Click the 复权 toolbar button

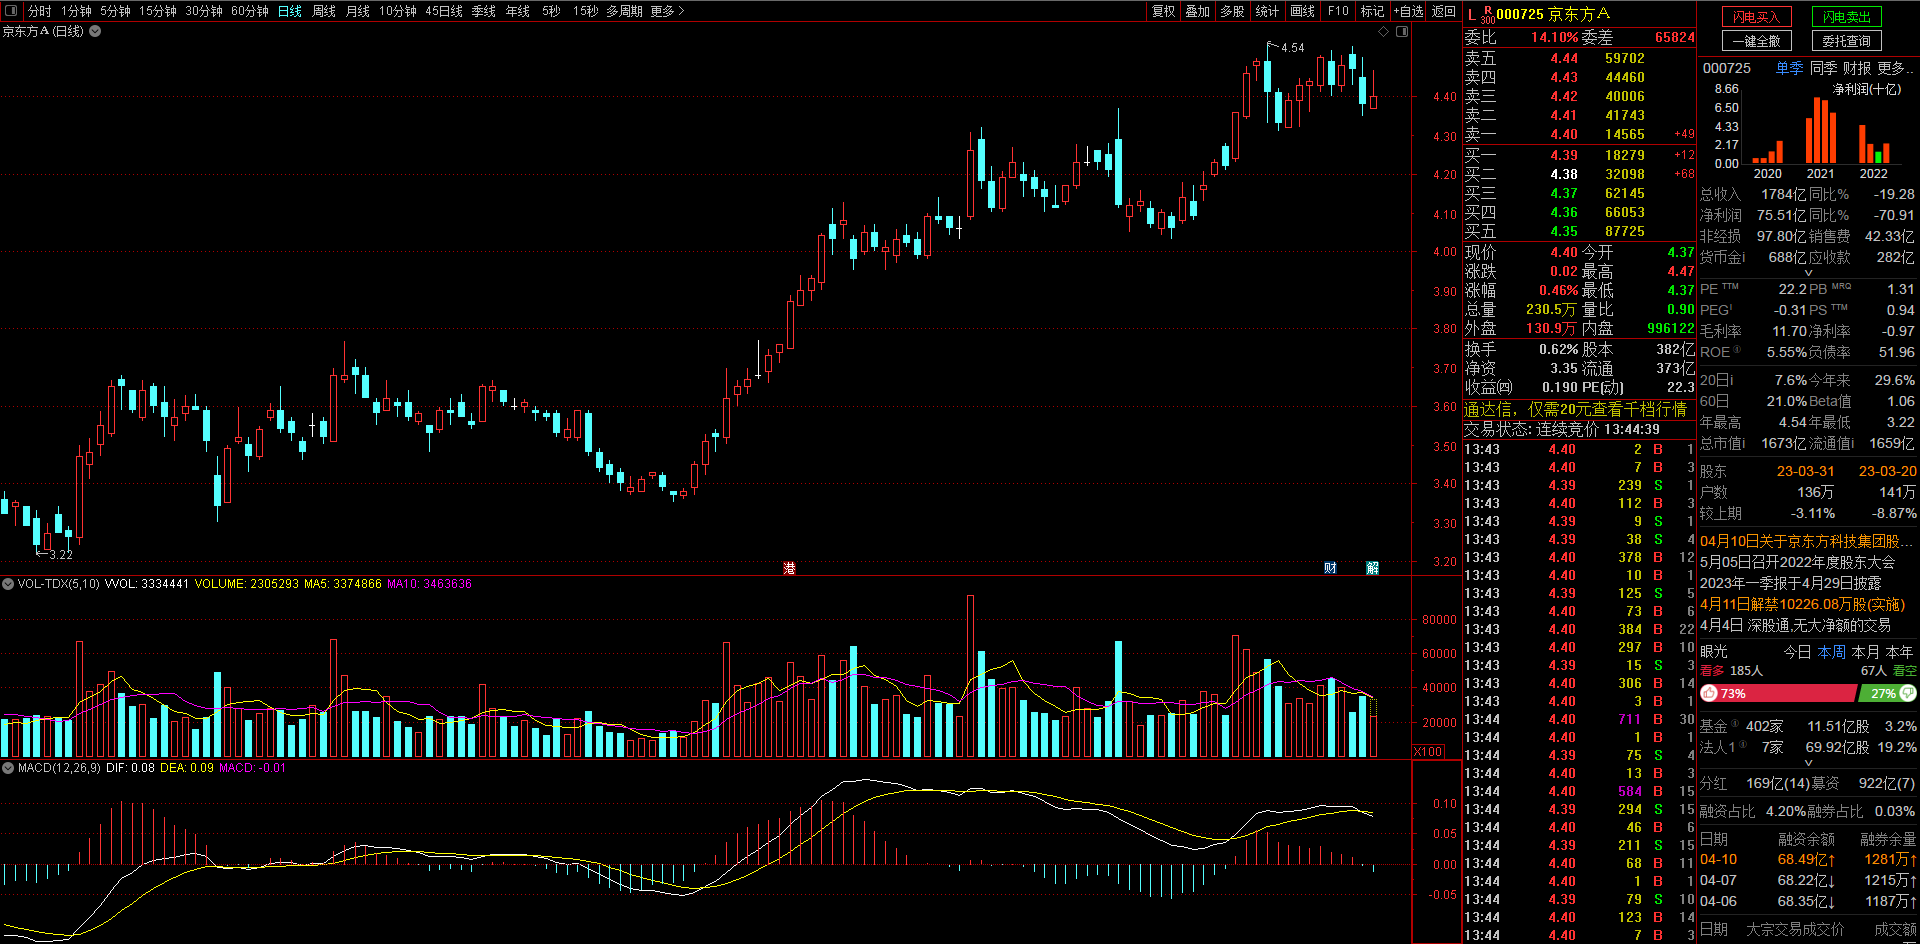(1163, 11)
